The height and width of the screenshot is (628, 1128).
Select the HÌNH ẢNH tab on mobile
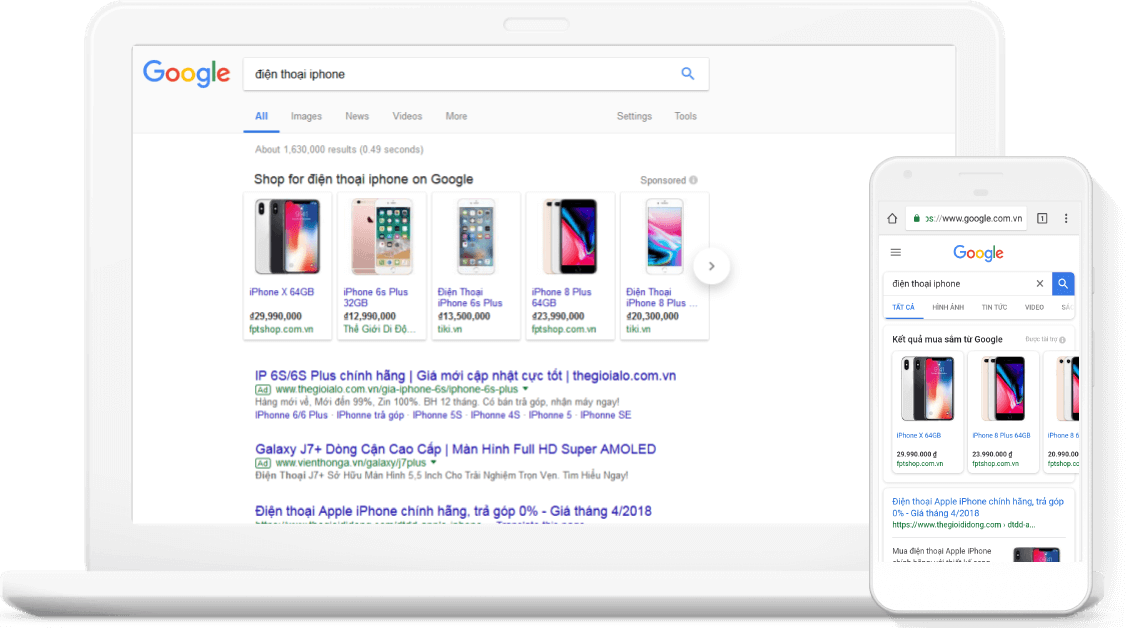pos(948,307)
